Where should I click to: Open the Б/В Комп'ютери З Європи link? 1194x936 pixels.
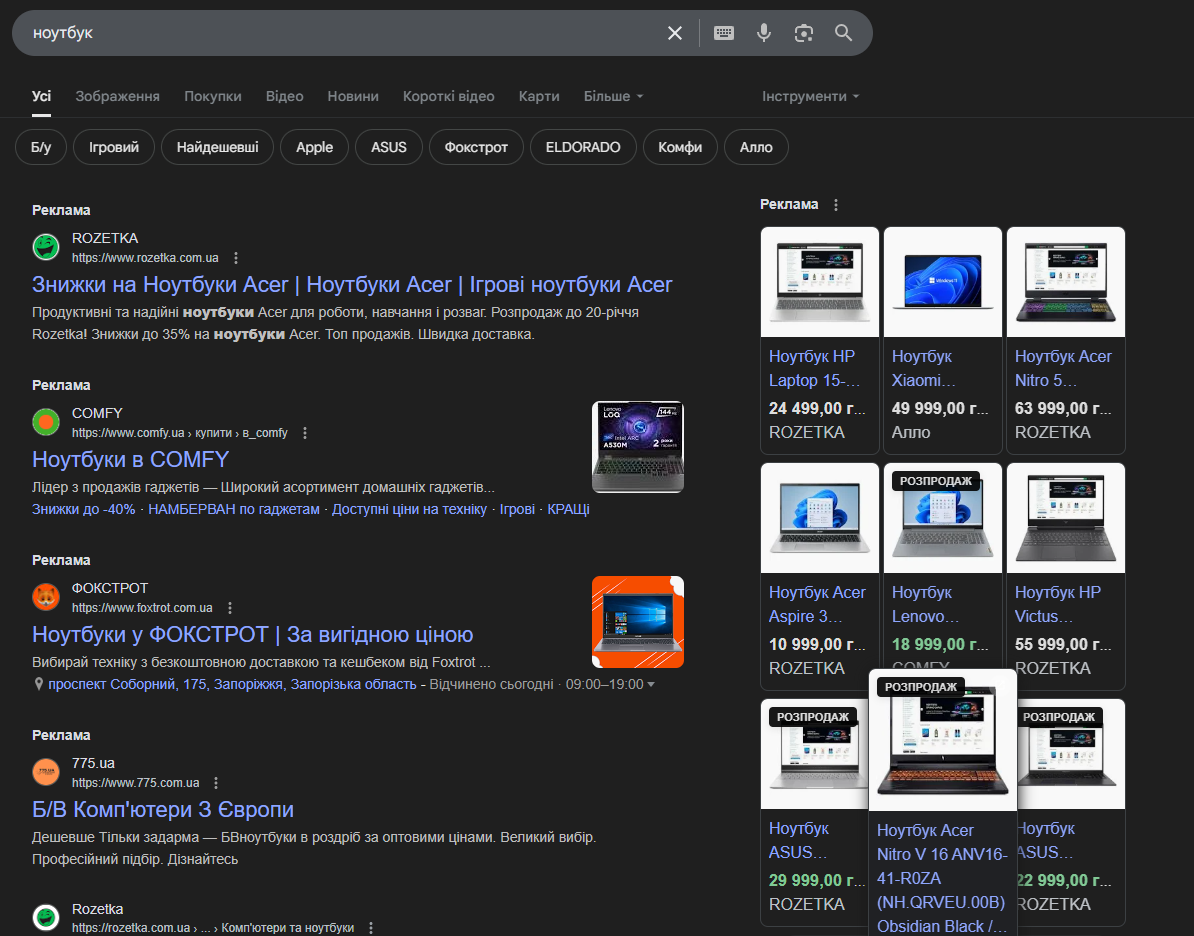(163, 810)
